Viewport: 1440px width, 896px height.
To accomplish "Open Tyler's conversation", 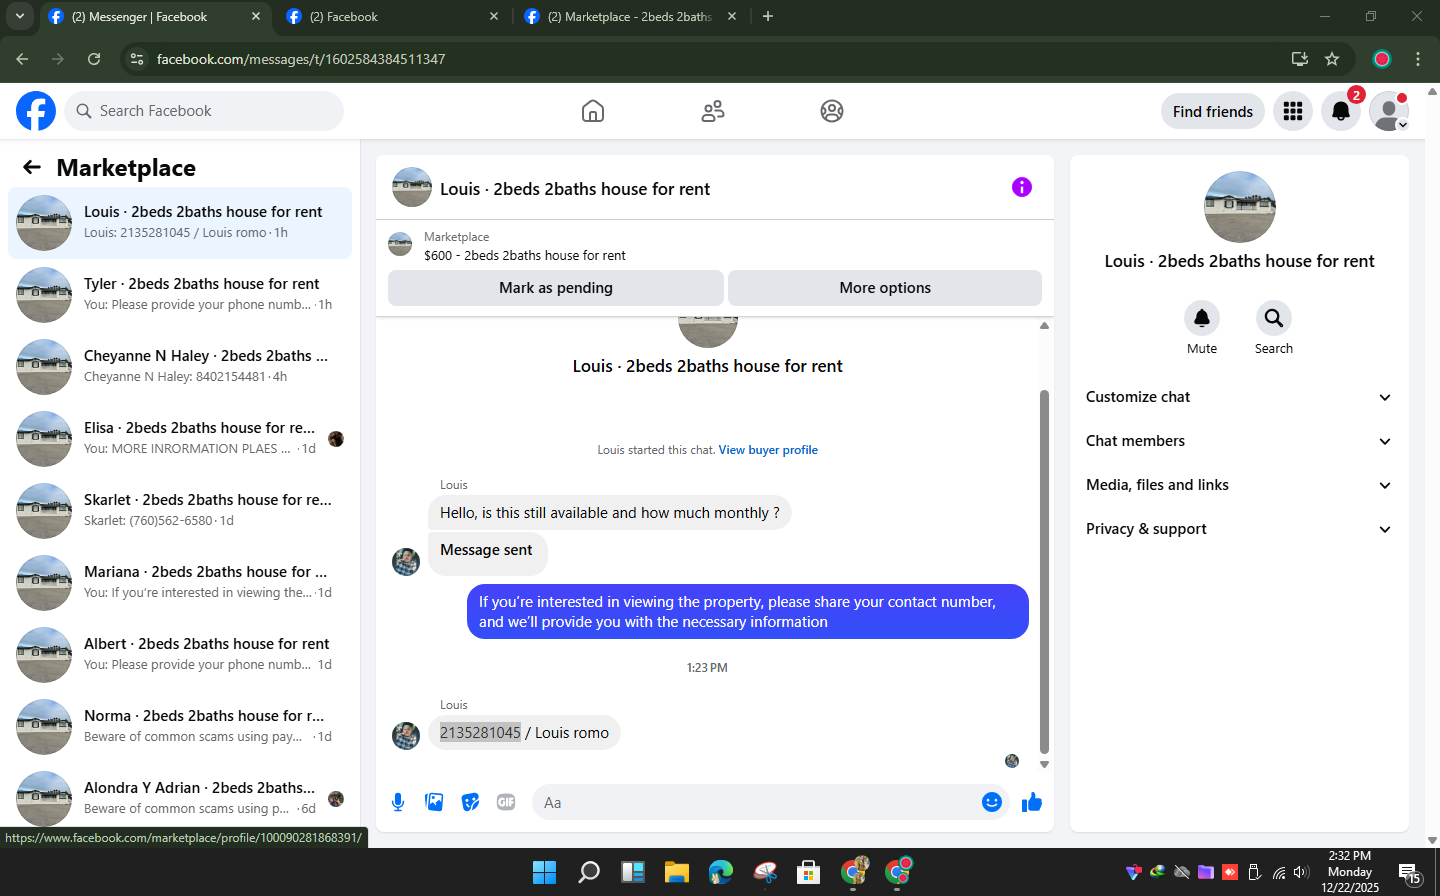I will [180, 294].
